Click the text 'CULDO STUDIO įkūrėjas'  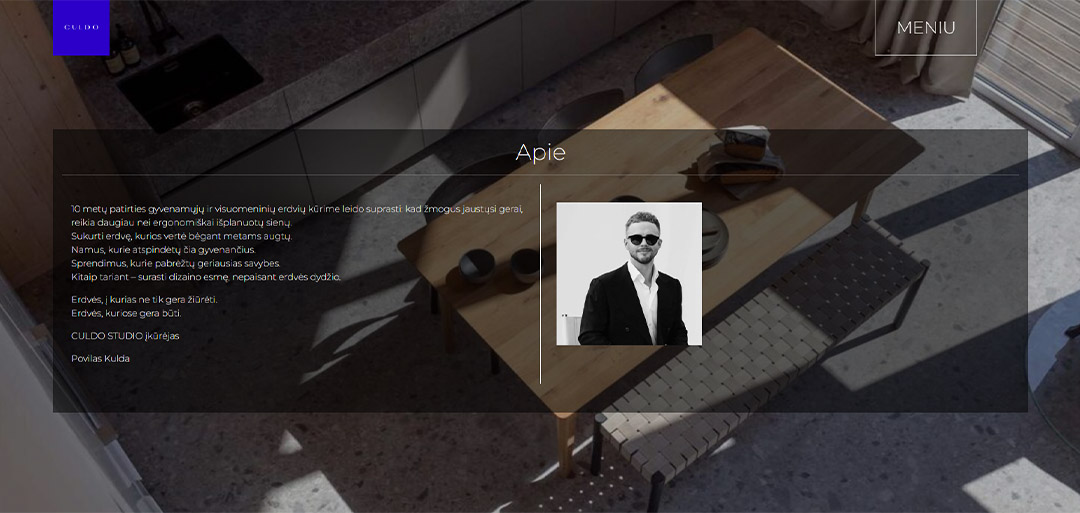pyautogui.click(x=125, y=336)
